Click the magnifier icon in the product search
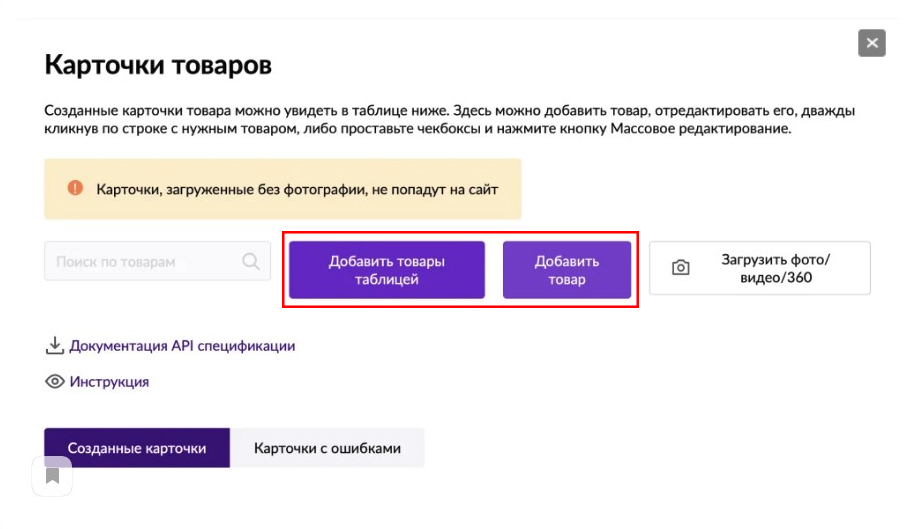916x529 pixels. click(x=251, y=262)
